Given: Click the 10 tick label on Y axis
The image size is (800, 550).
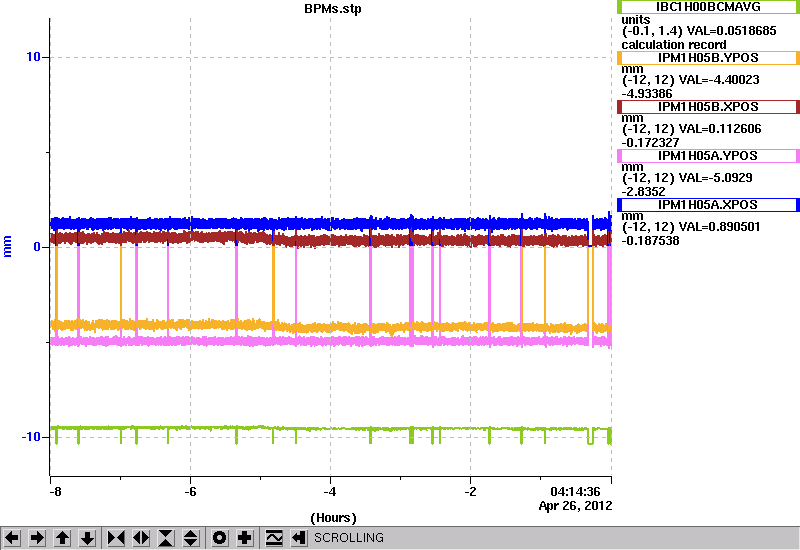Looking at the screenshot, I should tap(33, 57).
